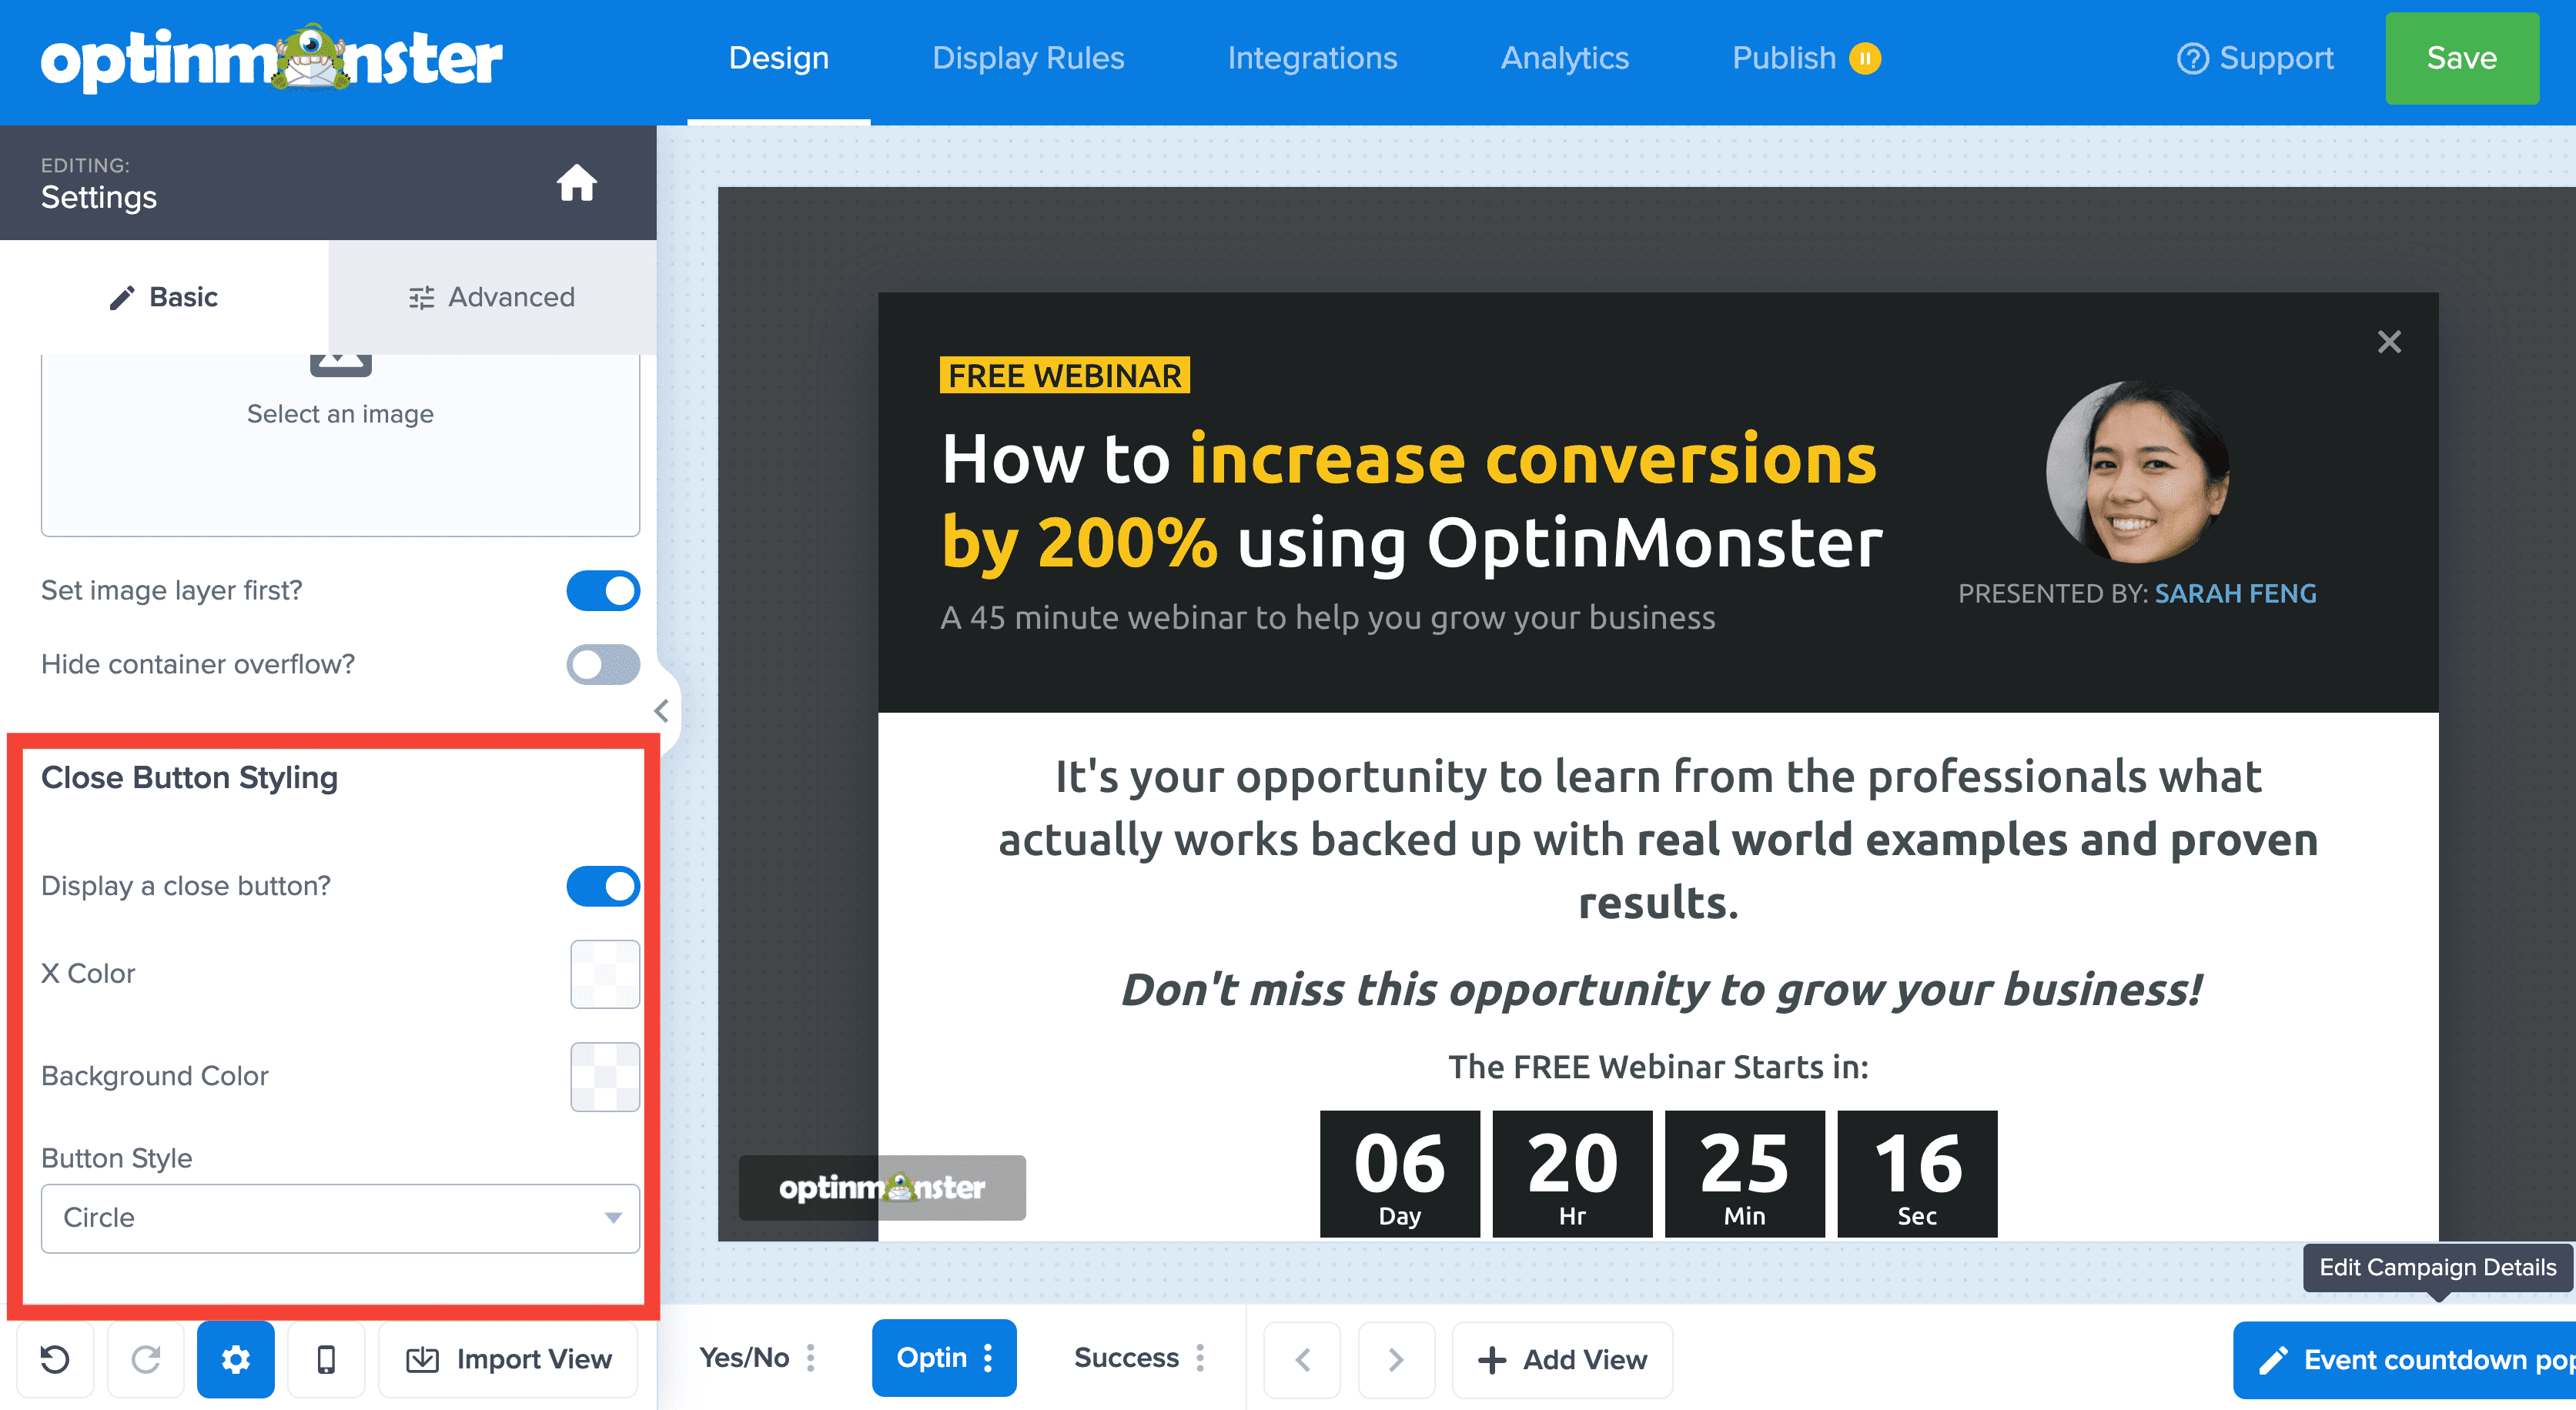Open the Display Rules tab
The height and width of the screenshot is (1410, 2576).
(1027, 58)
